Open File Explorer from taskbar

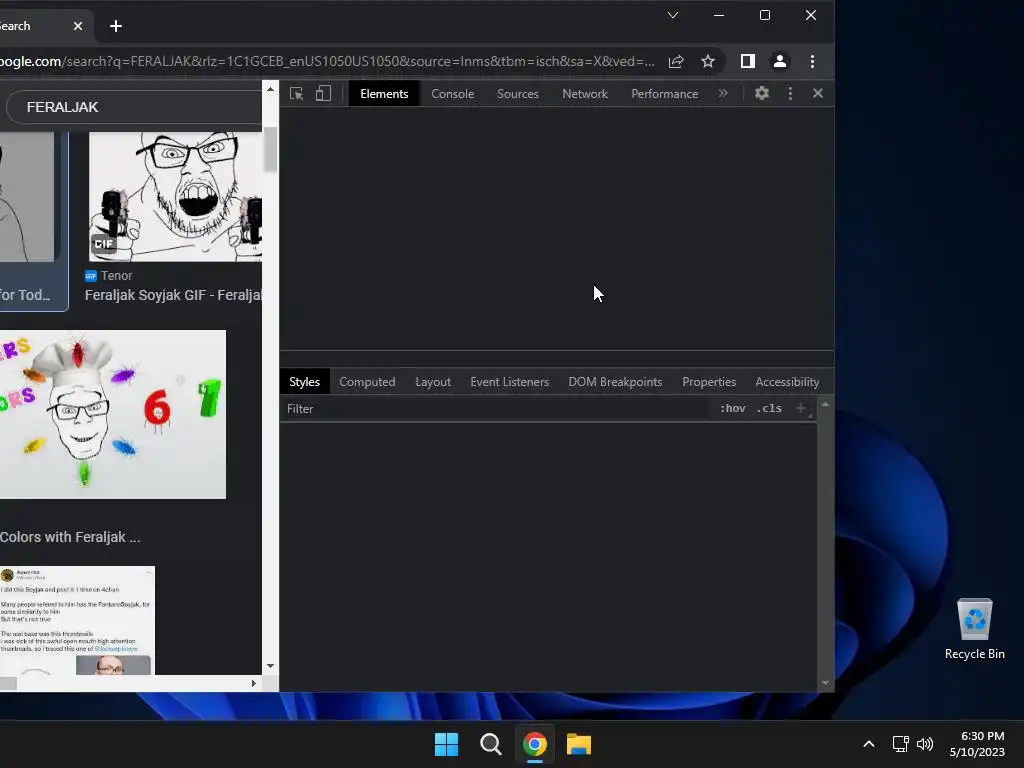579,744
